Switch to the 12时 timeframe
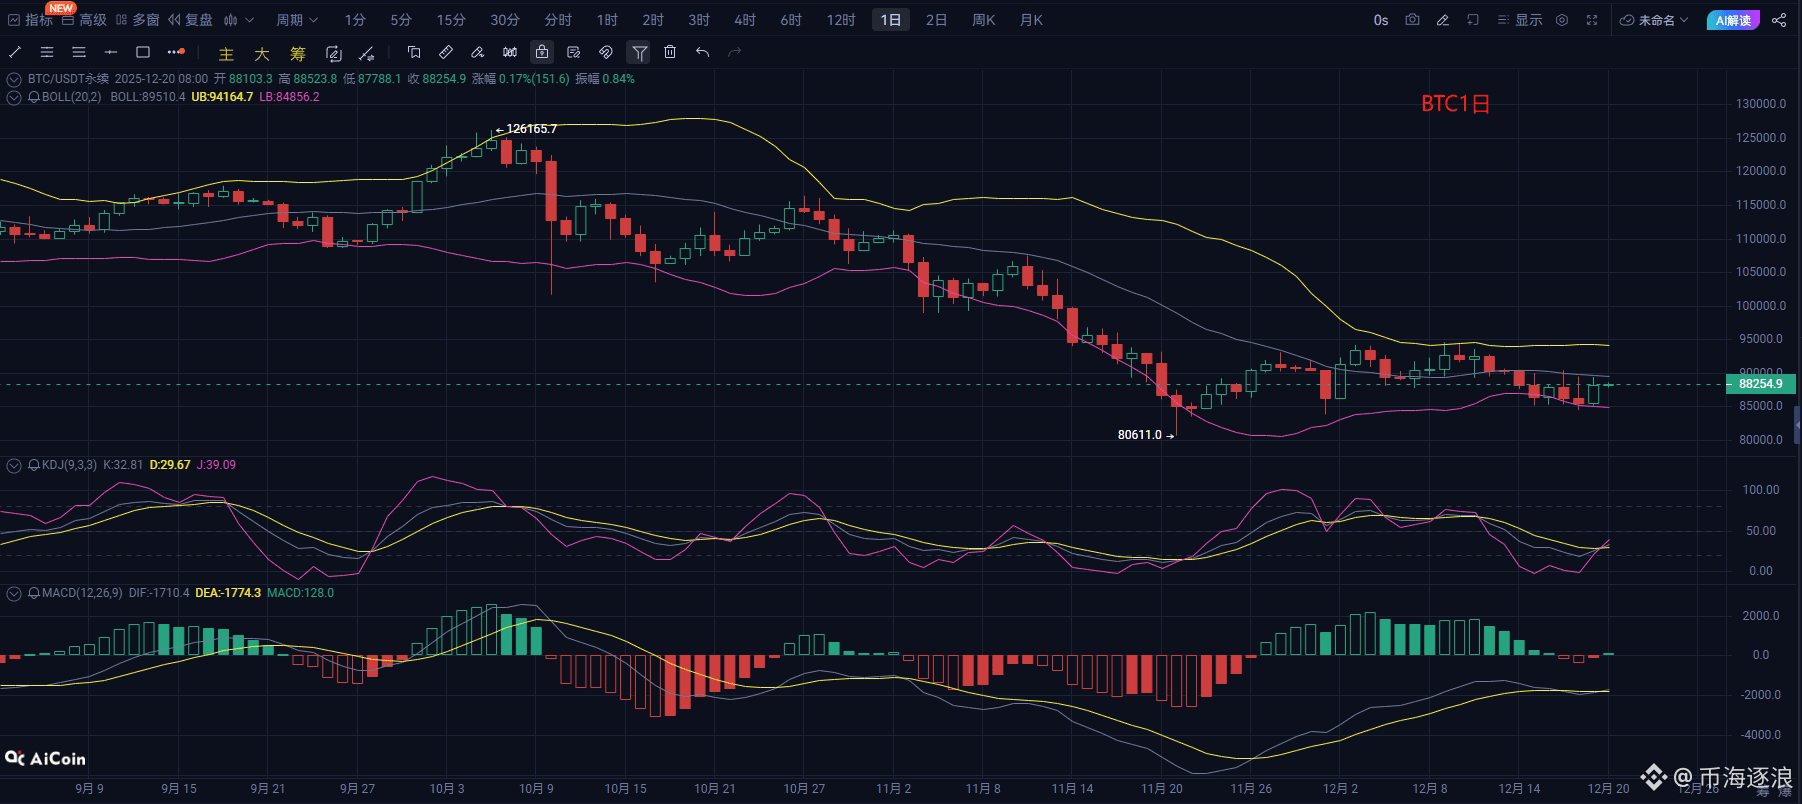The height and width of the screenshot is (804, 1802). [x=841, y=20]
